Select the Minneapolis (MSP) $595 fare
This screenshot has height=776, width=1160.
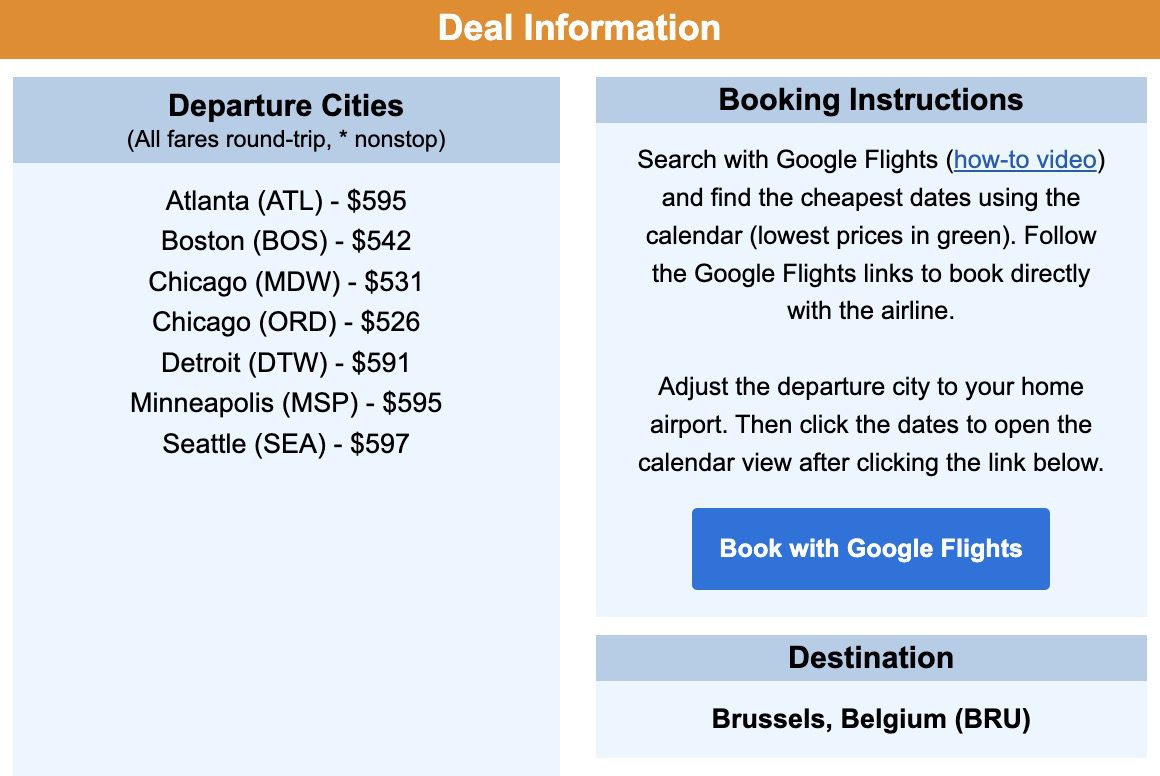(285, 403)
